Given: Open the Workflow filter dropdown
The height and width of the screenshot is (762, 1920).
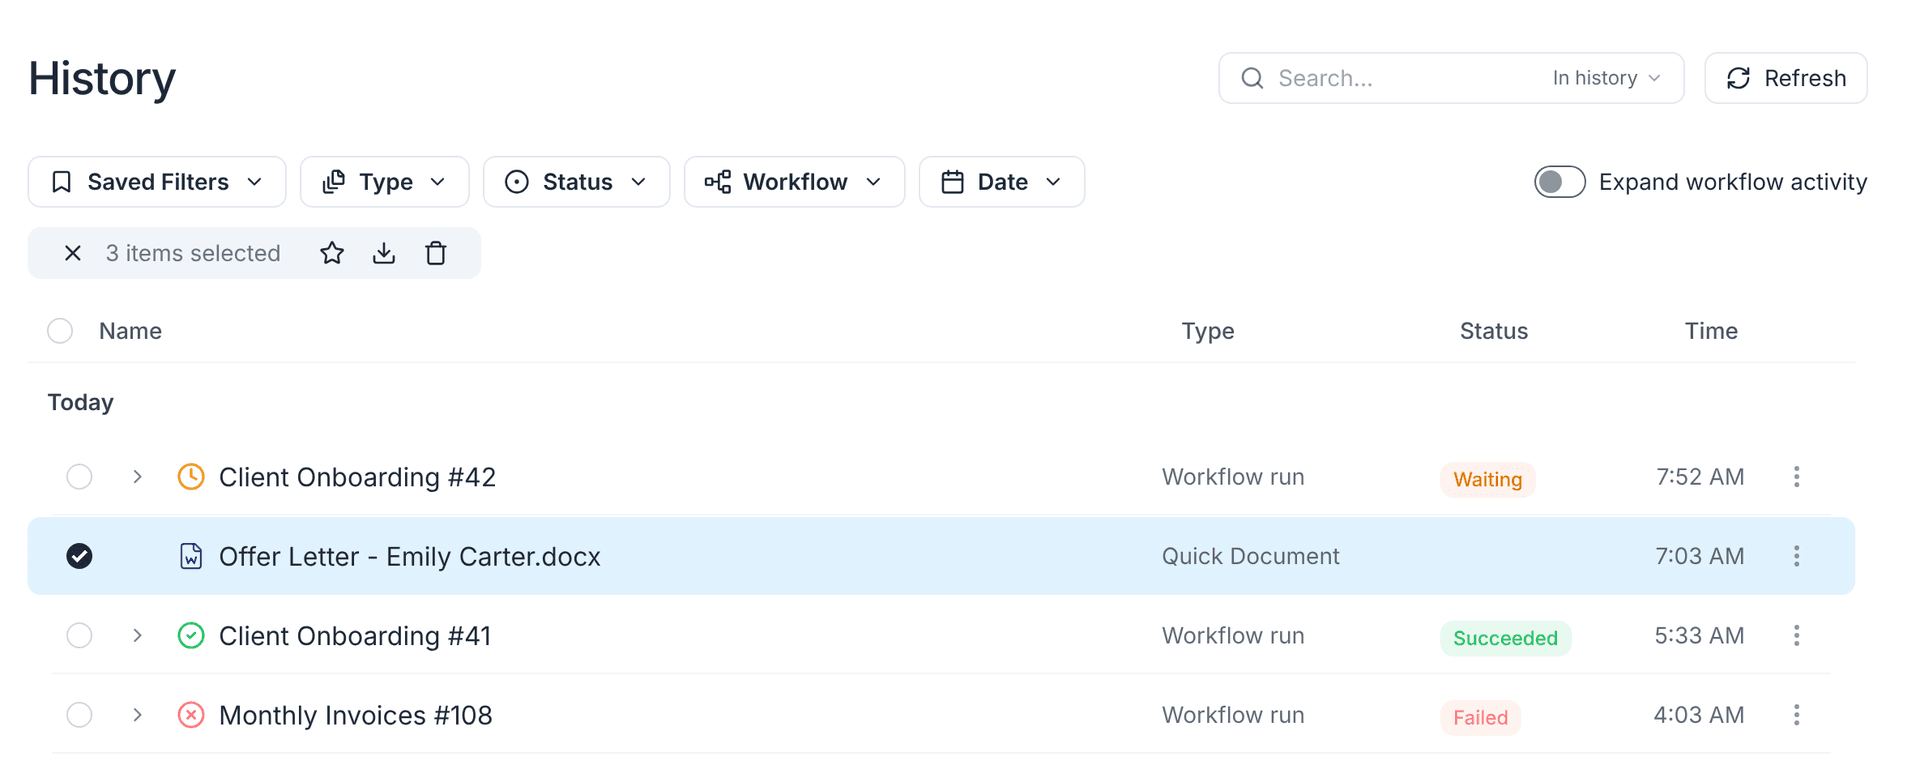Looking at the screenshot, I should 795,182.
